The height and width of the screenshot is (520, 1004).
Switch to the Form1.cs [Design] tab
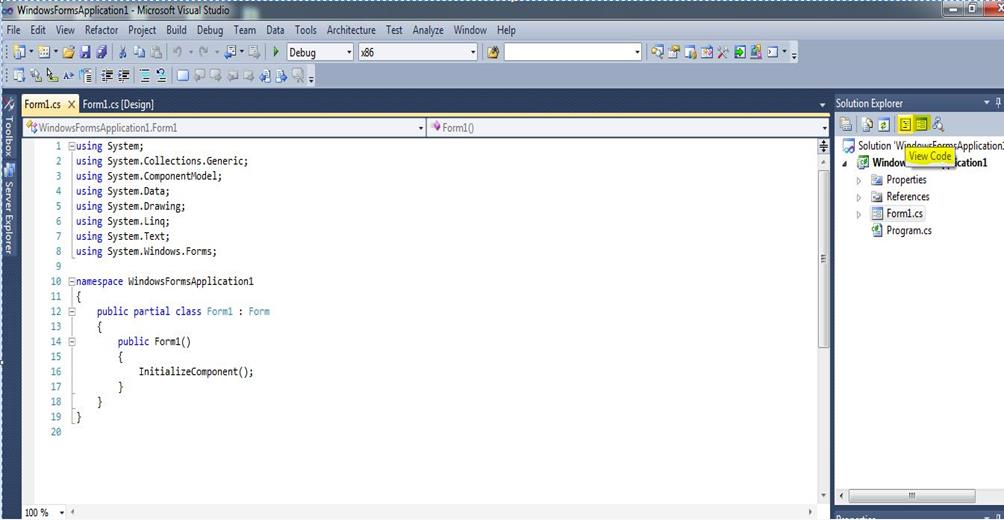[x=118, y=104]
